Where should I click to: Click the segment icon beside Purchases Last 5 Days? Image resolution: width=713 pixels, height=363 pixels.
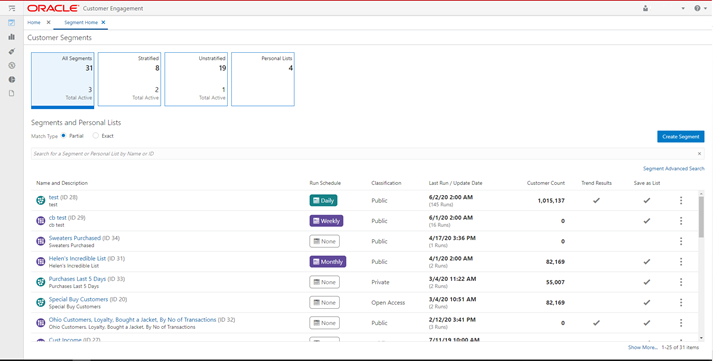pyautogui.click(x=40, y=282)
